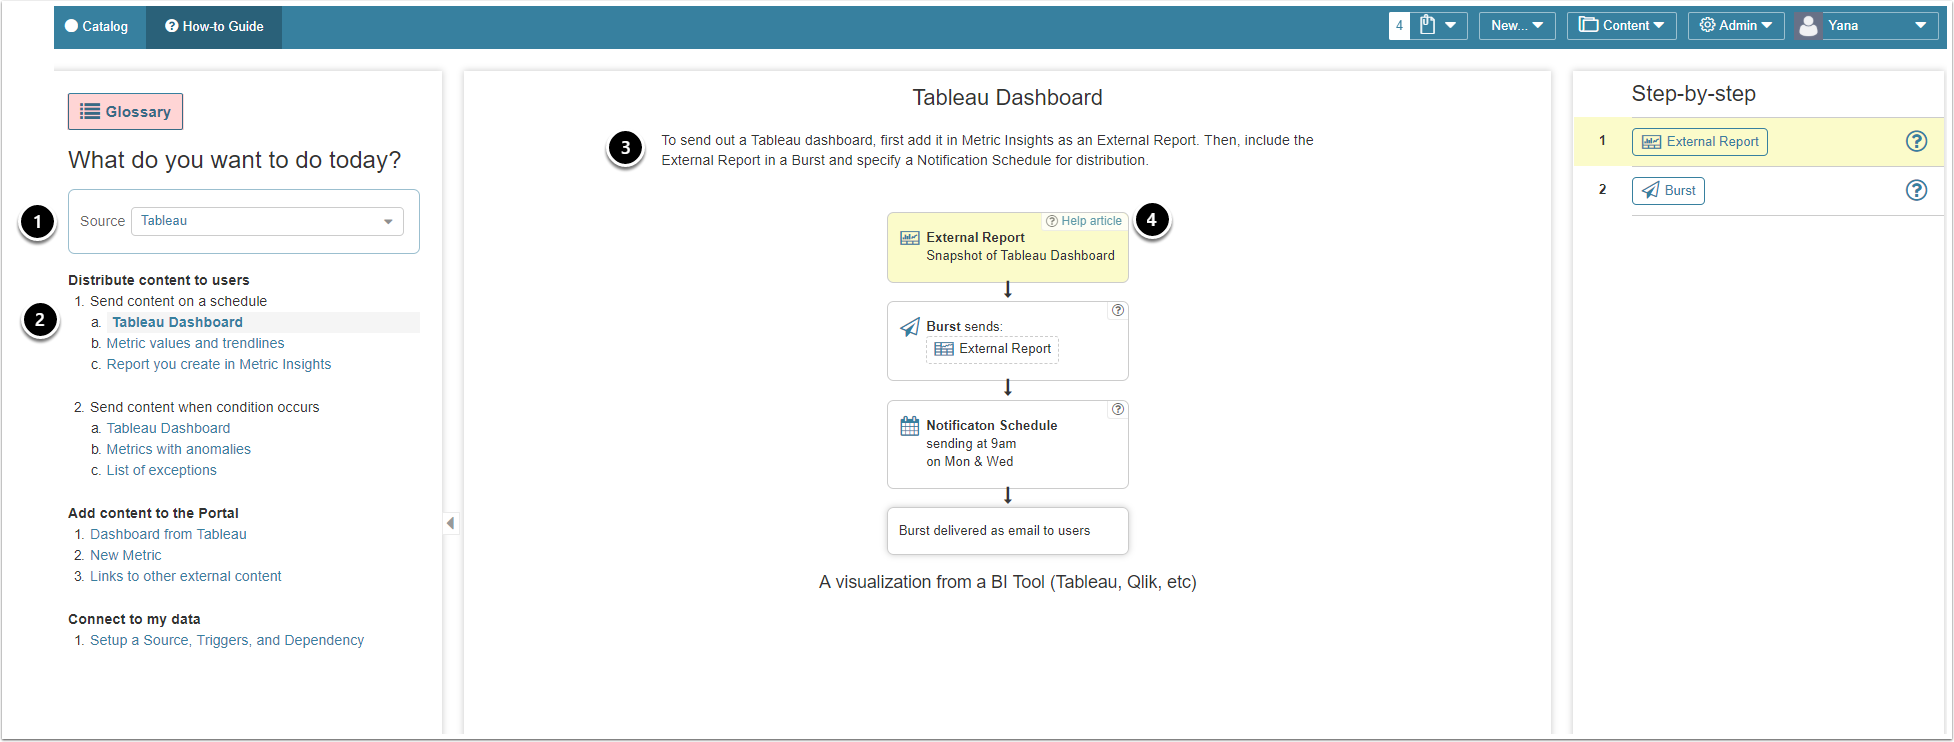Screen dimensions: 1954x742
Task: Click help icon on Notification Schedule card
Action: pos(1118,409)
